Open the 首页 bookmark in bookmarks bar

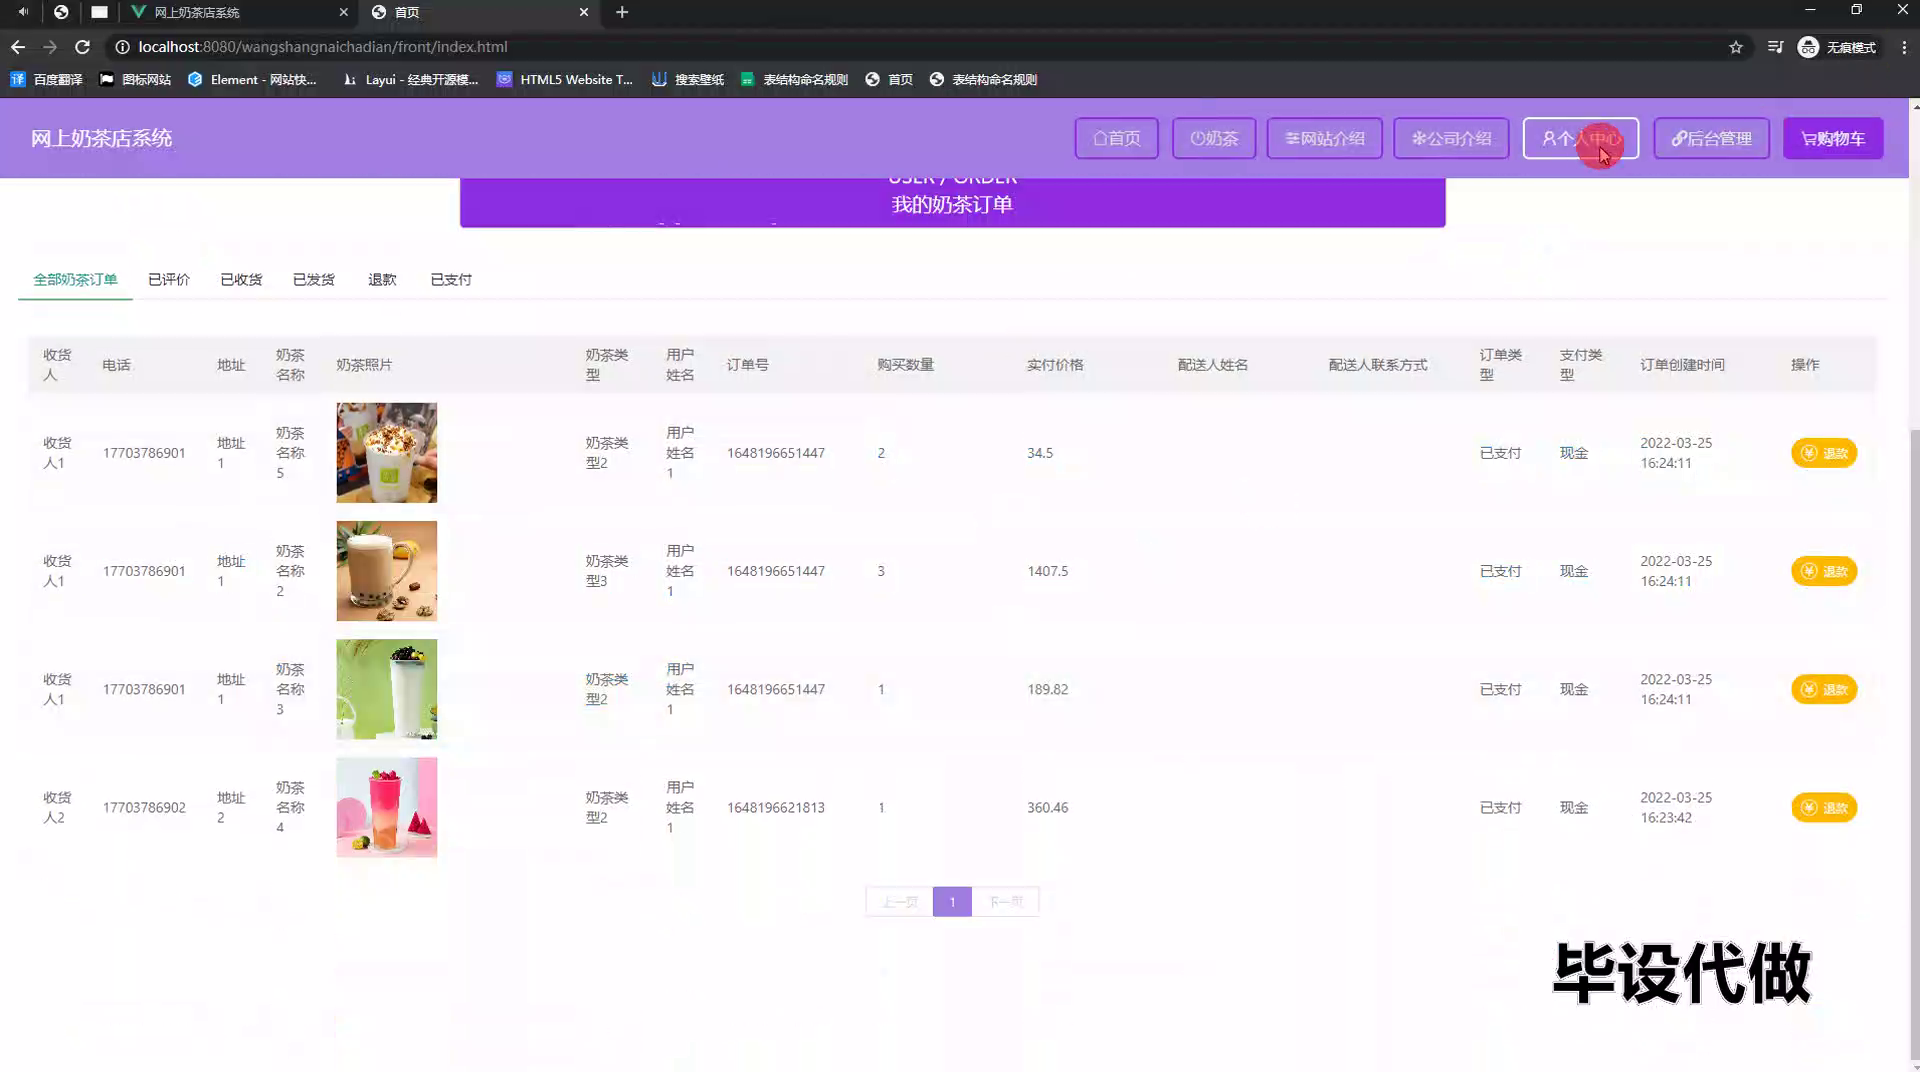(x=889, y=79)
